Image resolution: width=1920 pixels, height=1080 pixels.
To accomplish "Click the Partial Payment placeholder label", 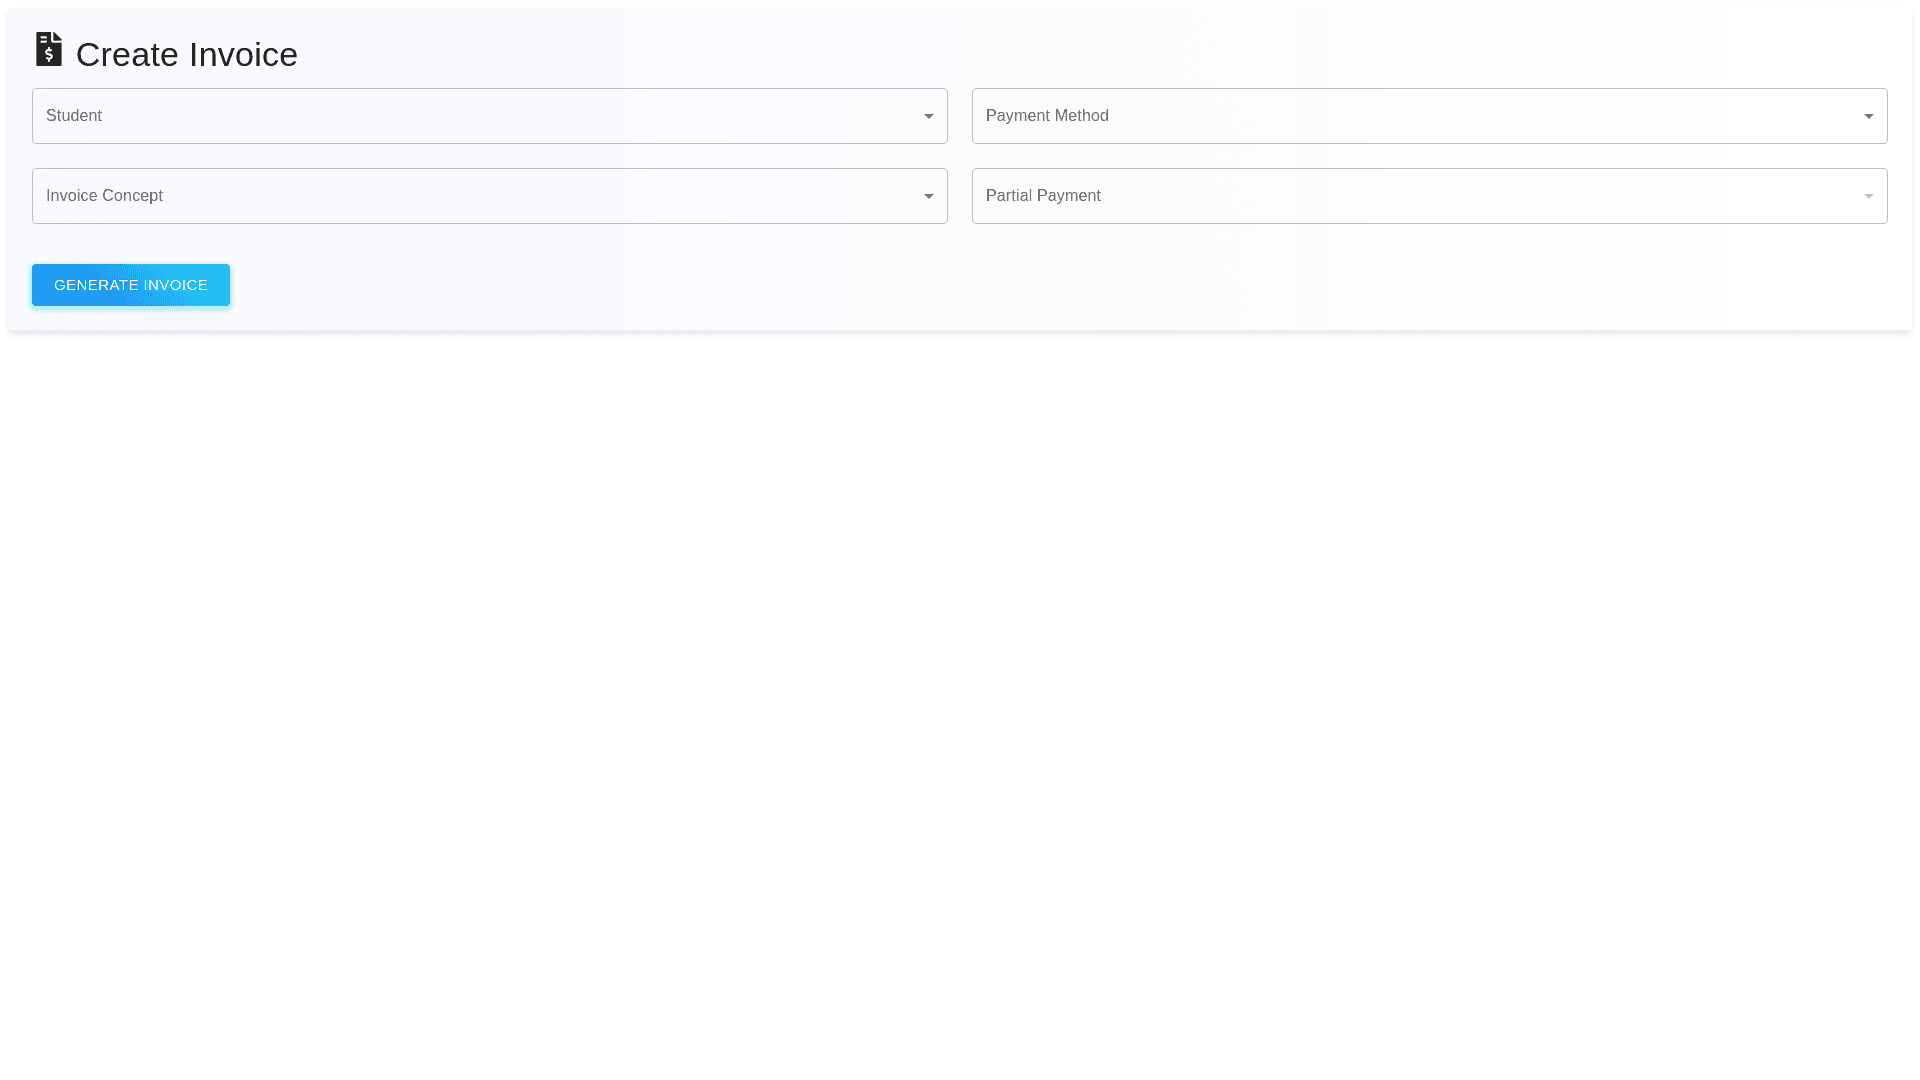I will [x=1043, y=196].
